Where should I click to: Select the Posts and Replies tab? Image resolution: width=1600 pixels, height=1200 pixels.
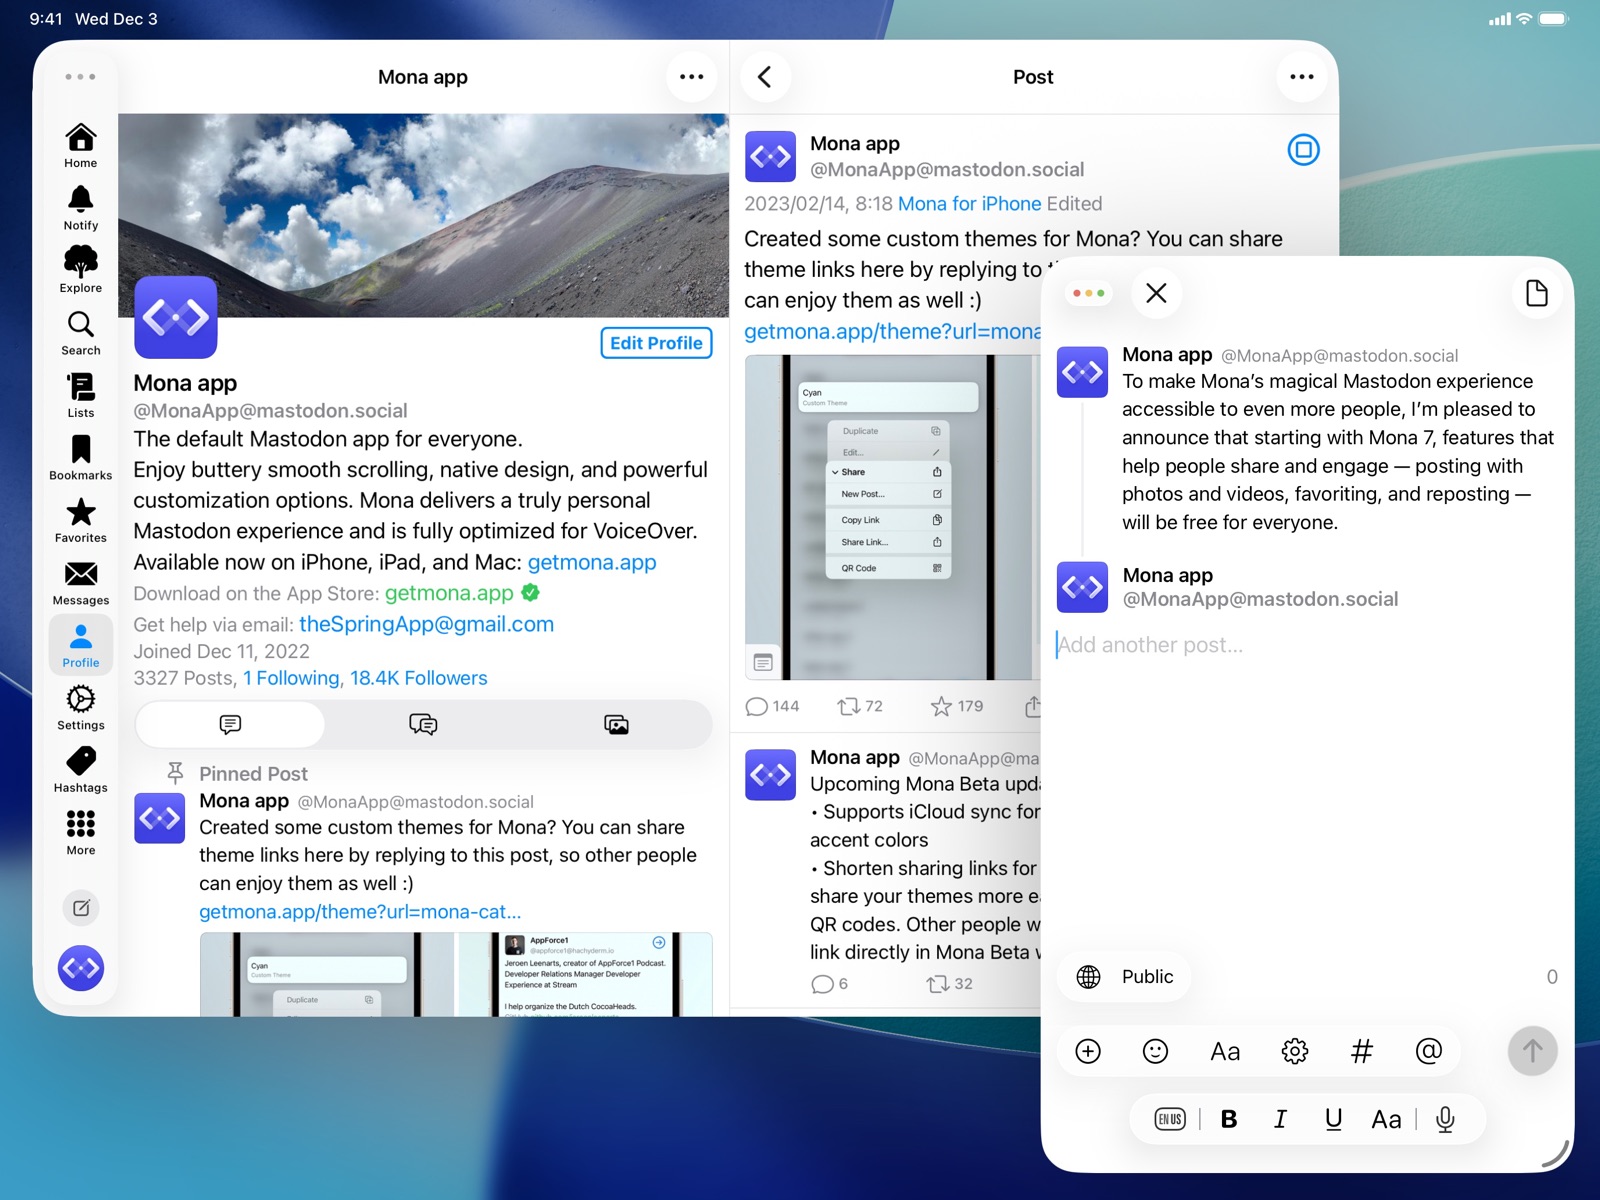pos(423,724)
